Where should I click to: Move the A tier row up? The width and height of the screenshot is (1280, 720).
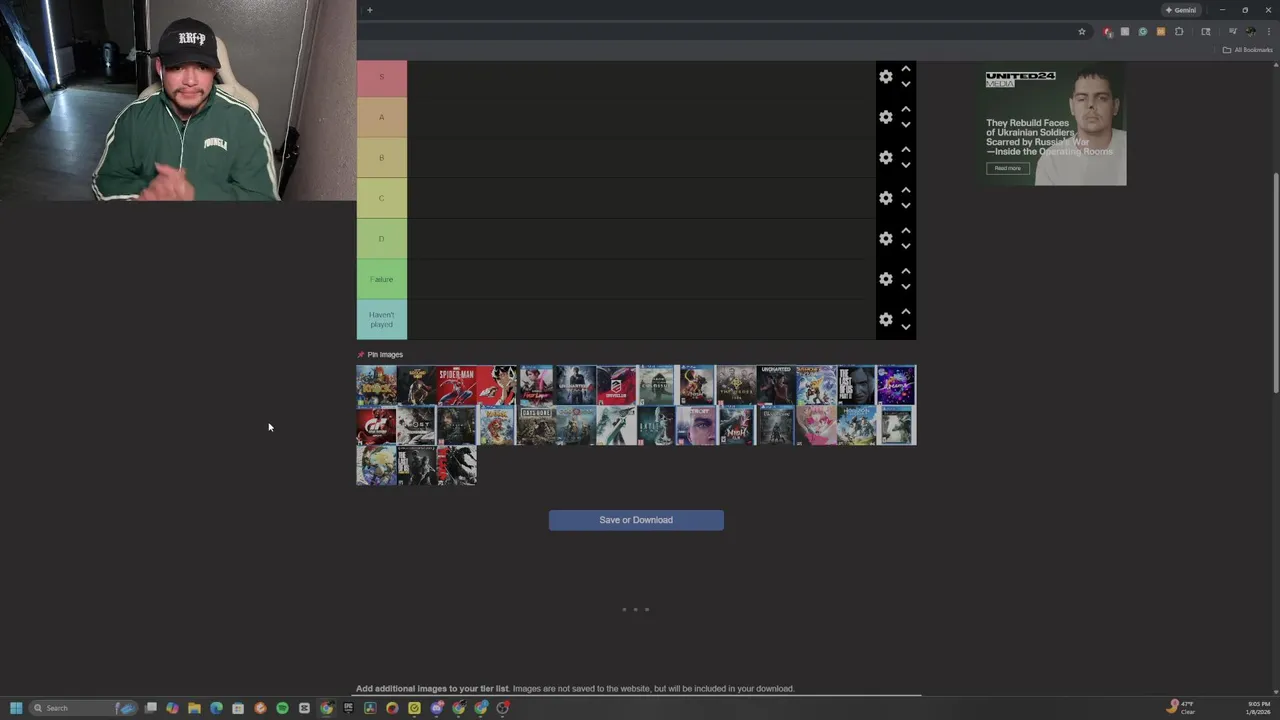906,109
